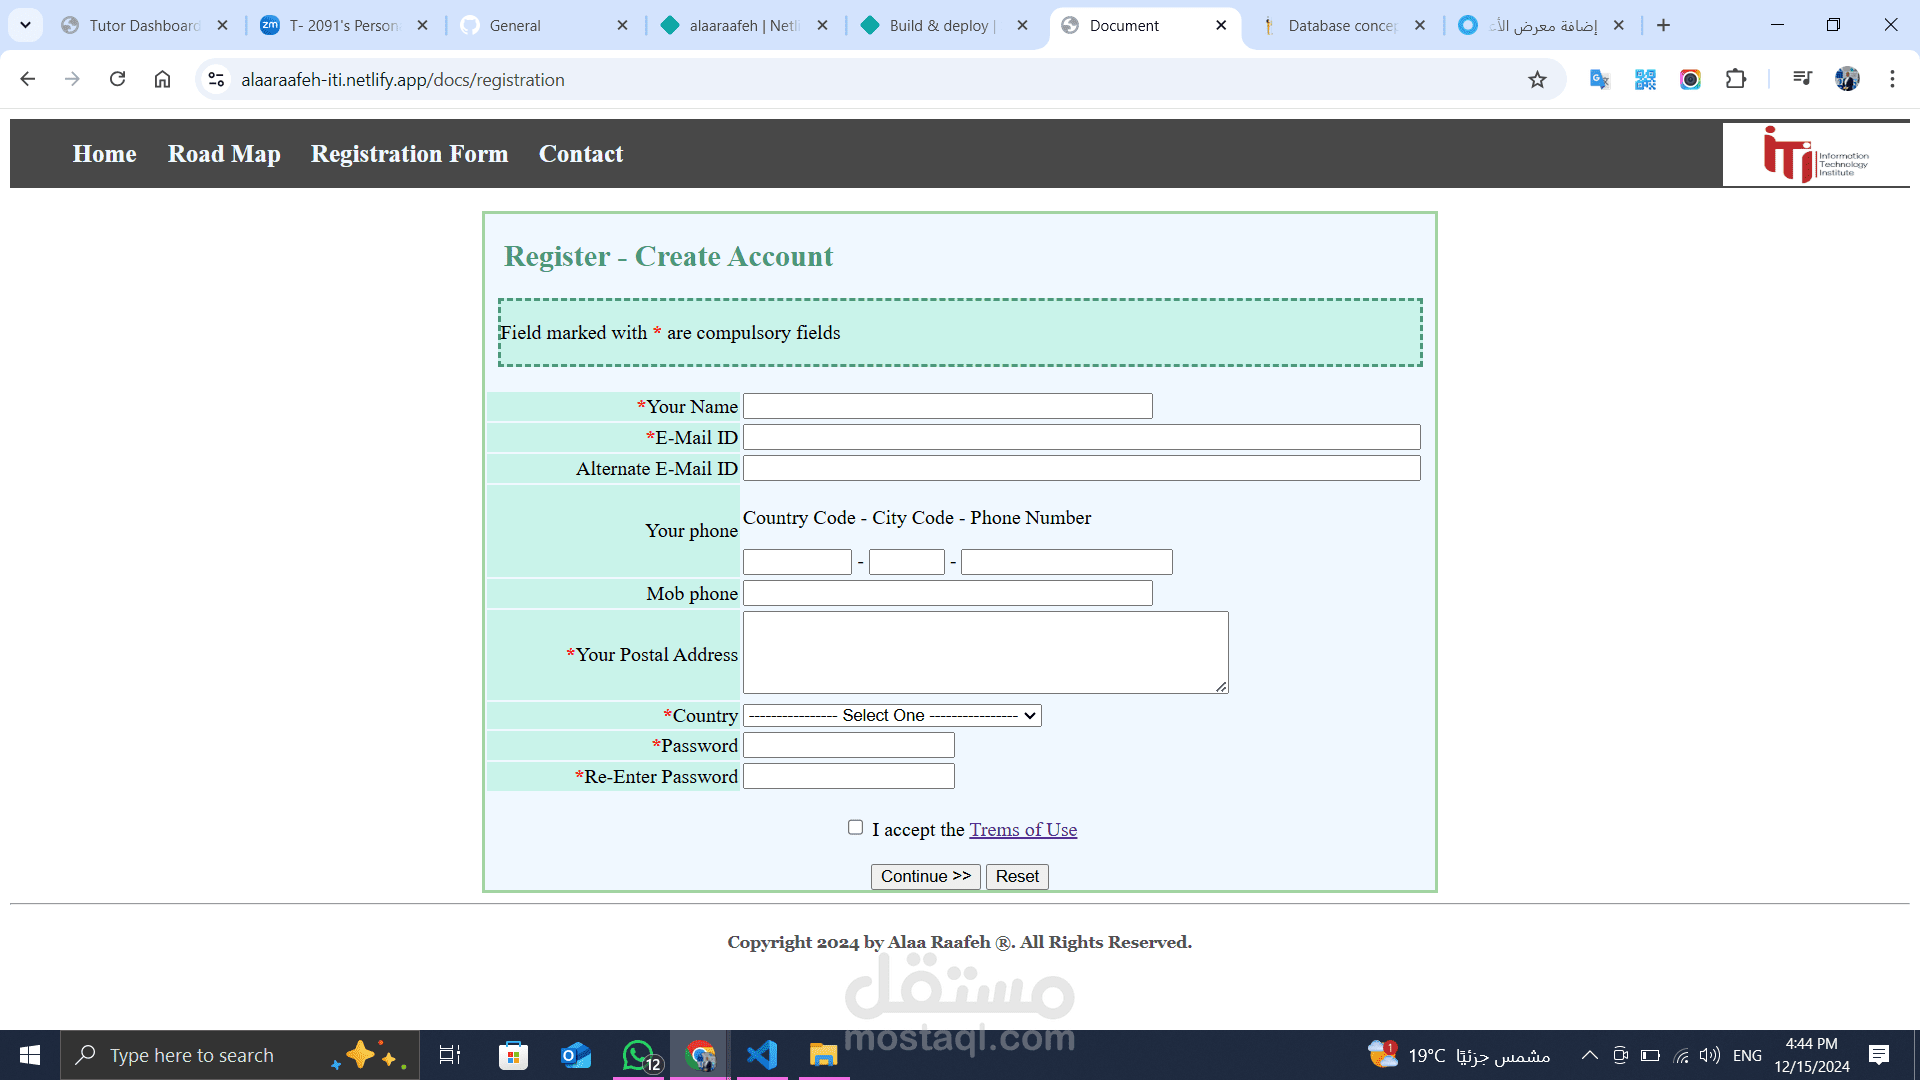Screen dimensions: 1920x1080
Task: Bookmark this page with the star icon
Action: click(1538, 79)
